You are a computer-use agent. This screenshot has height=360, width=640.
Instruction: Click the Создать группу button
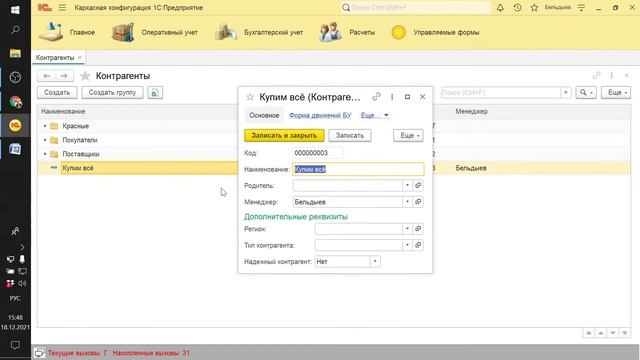[112, 93]
